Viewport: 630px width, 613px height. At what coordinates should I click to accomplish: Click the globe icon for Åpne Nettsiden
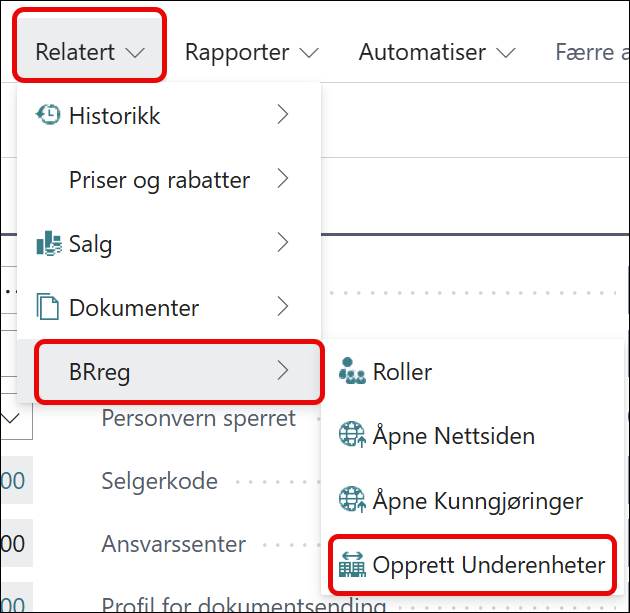352,436
